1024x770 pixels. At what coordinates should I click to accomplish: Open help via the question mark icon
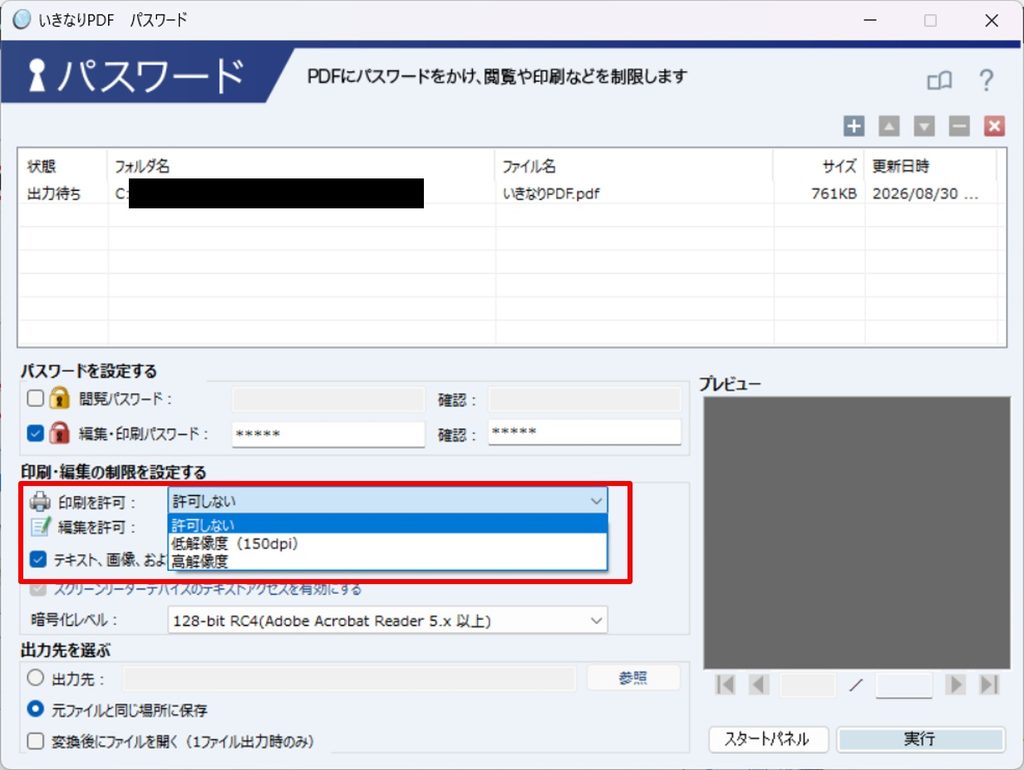[986, 80]
